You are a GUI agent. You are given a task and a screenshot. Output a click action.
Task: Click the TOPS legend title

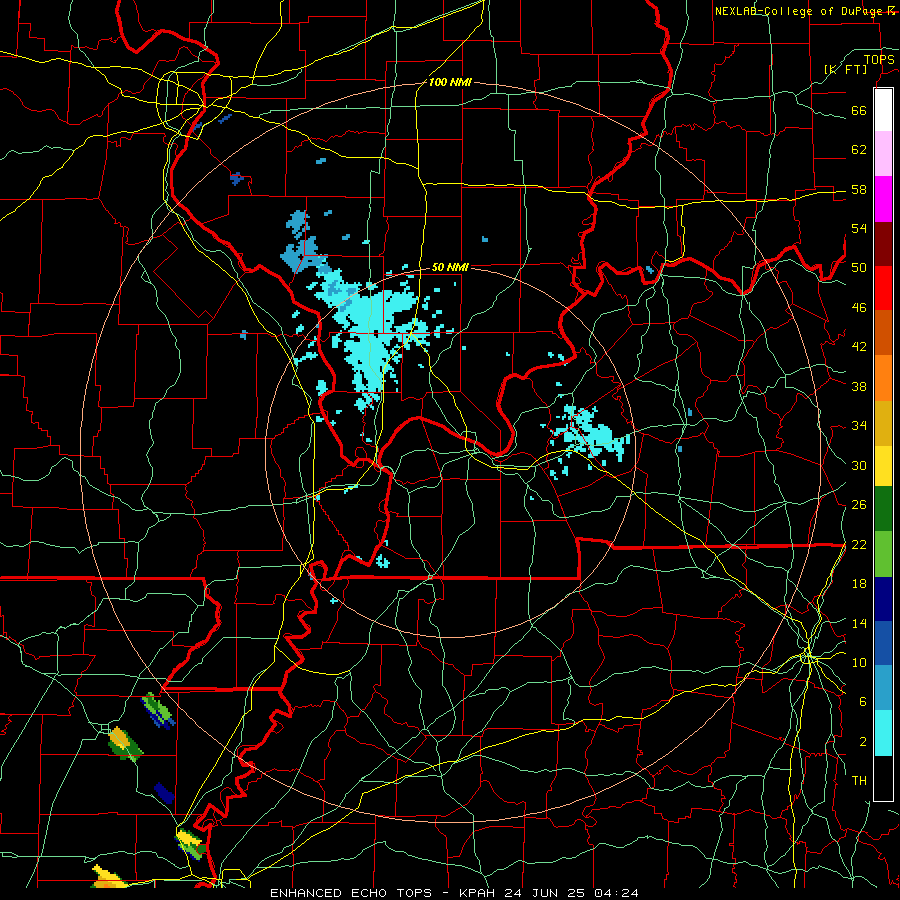879,59
